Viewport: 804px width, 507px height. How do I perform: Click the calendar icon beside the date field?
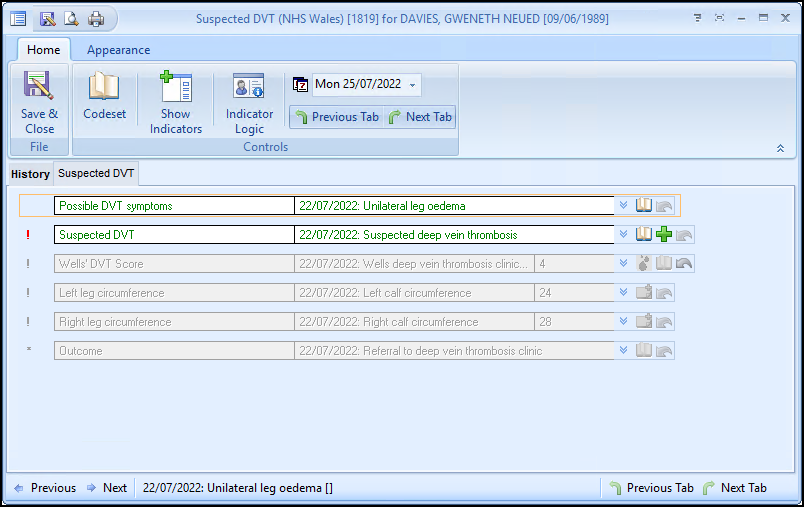coord(300,85)
